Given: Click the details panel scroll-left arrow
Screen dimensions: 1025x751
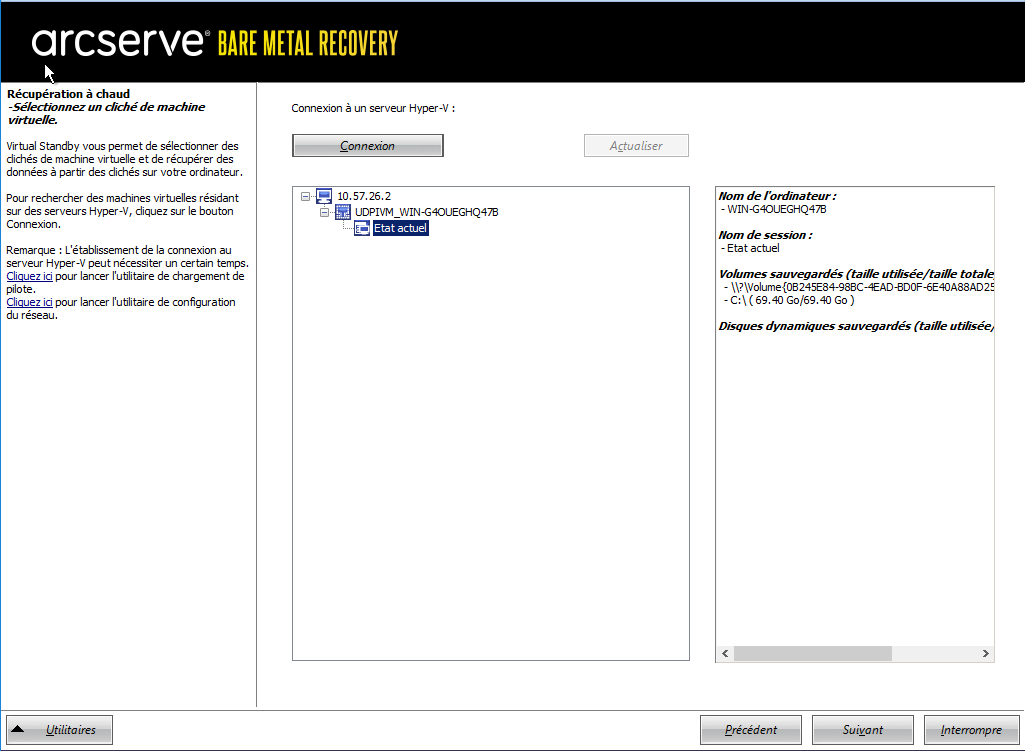Looking at the screenshot, I should tap(725, 654).
